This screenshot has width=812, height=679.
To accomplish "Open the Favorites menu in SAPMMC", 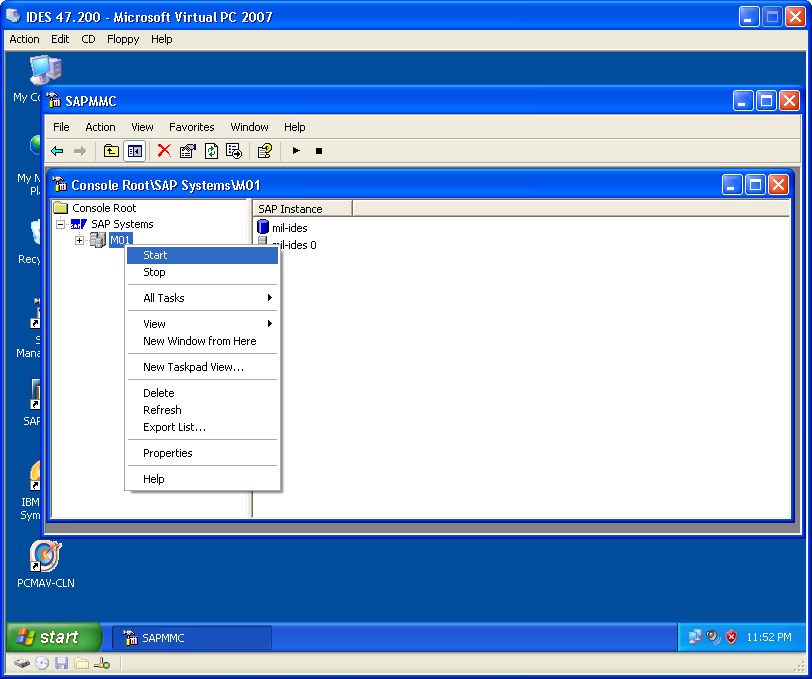I will pos(191,127).
